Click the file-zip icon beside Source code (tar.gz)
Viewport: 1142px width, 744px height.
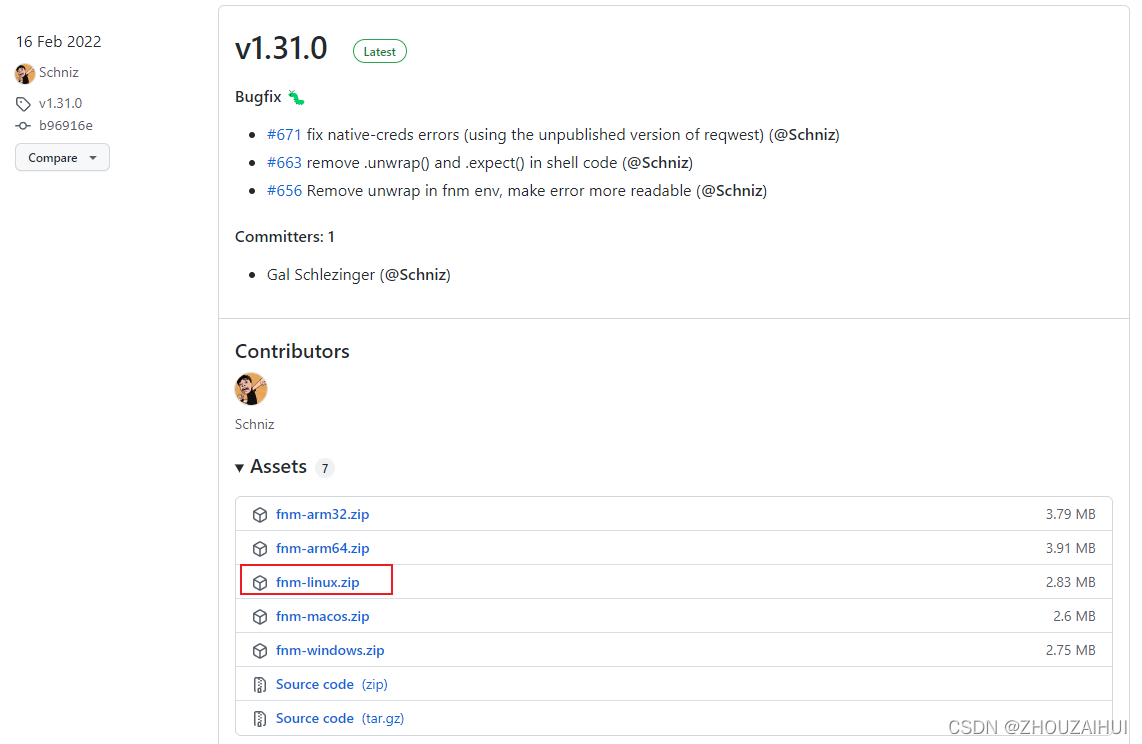point(260,719)
